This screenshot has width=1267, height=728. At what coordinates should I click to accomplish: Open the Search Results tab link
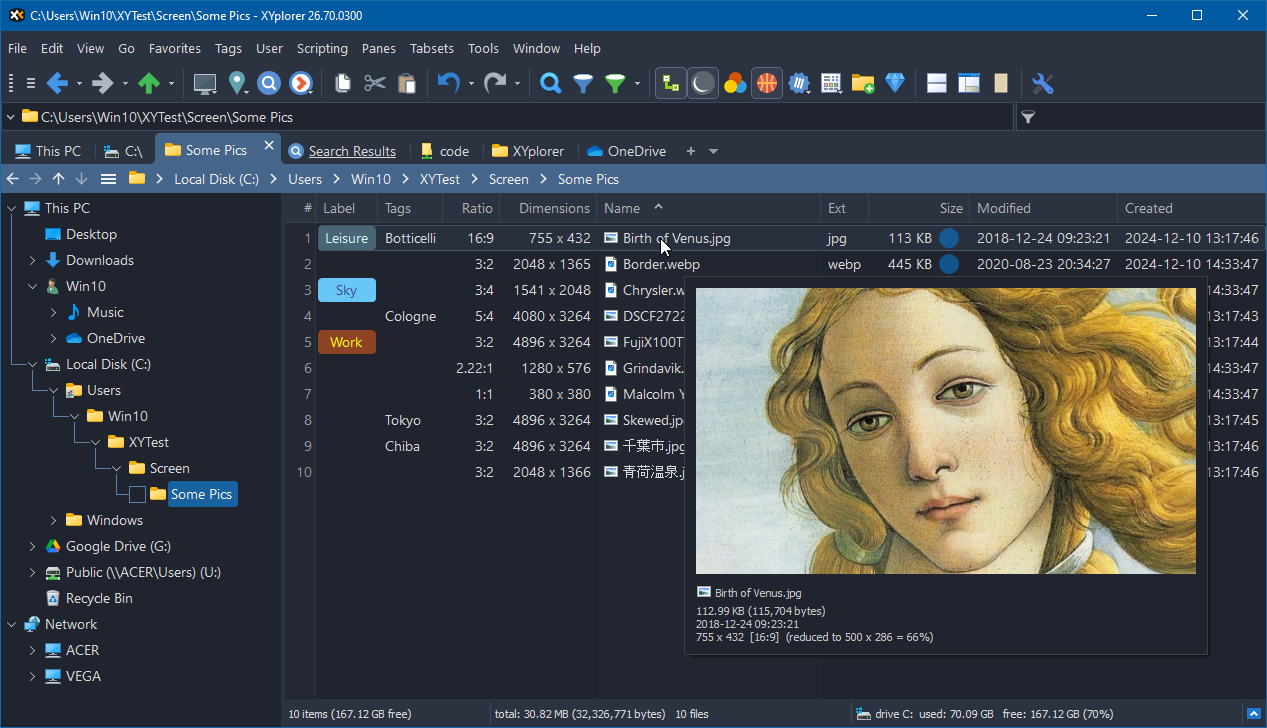tap(352, 150)
